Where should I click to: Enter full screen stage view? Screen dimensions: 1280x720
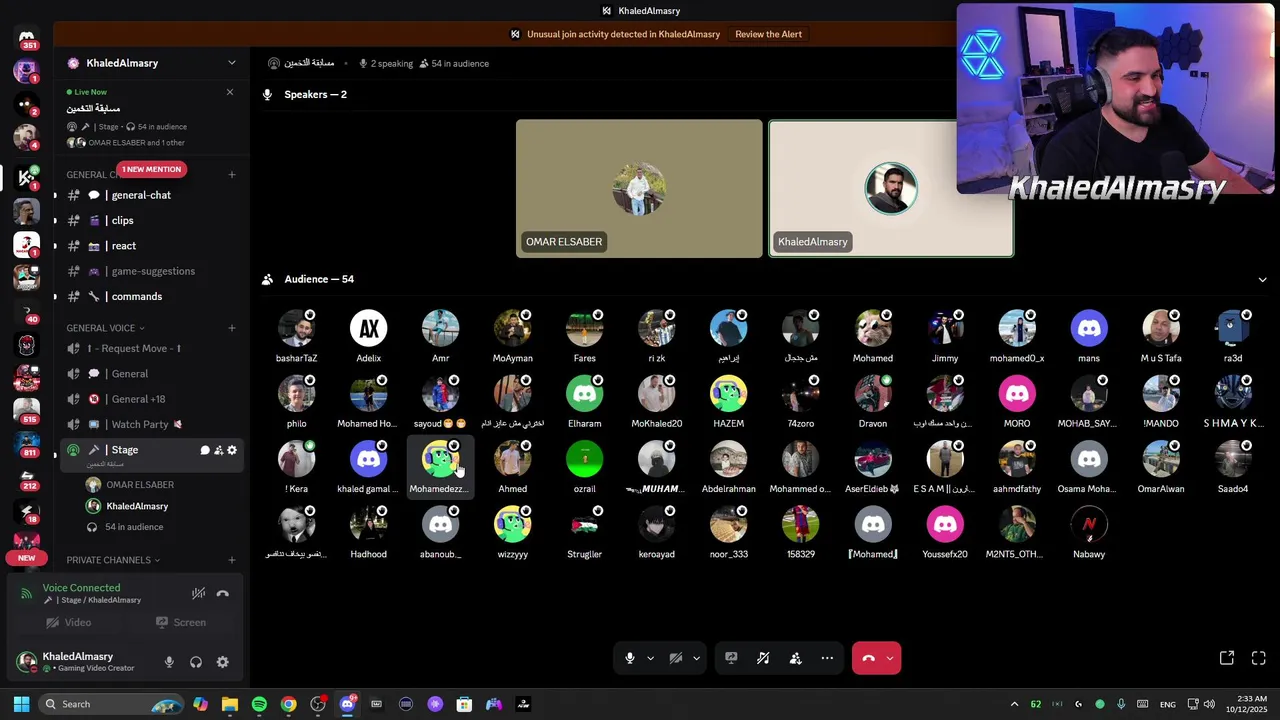click(1259, 658)
